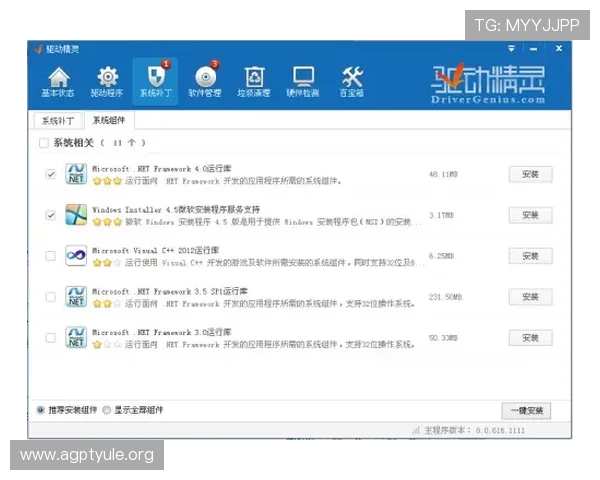Click the .NET Framework 4.0 icon
600x480 pixels.
[76, 174]
